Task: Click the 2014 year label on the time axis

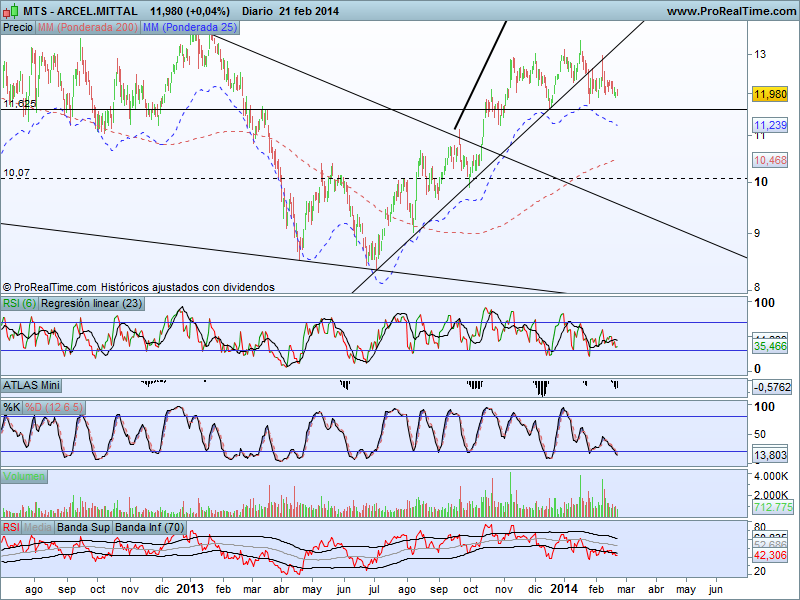Action: pyautogui.click(x=564, y=589)
